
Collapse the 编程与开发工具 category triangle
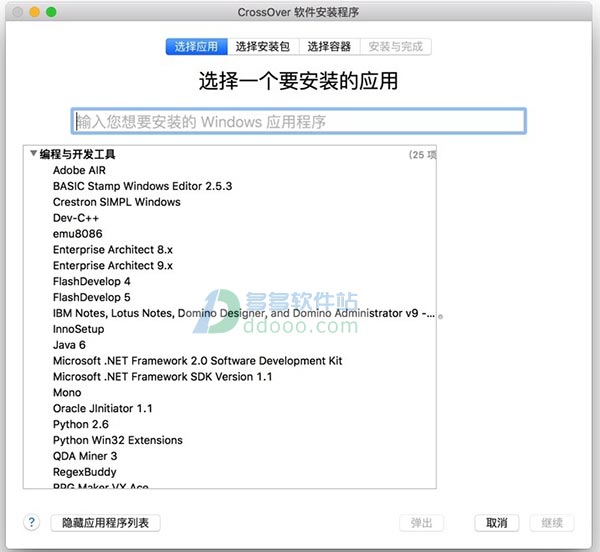coord(33,154)
